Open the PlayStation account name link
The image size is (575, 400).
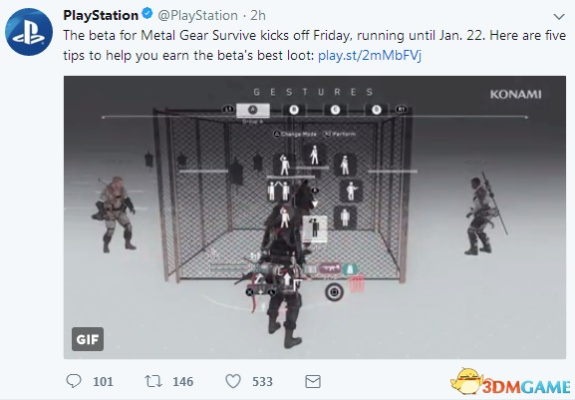[100, 15]
